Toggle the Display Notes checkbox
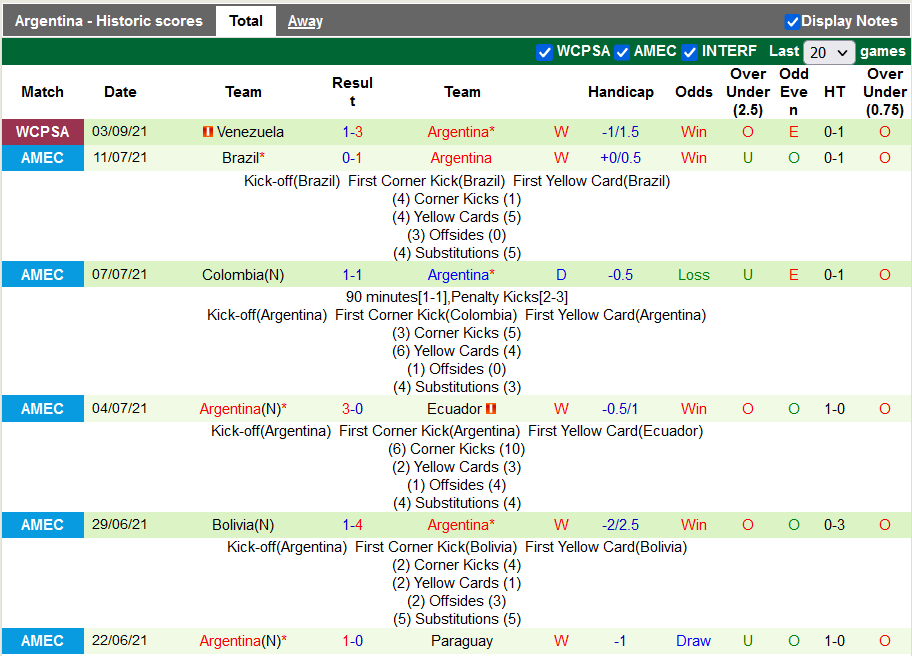The height and width of the screenshot is (656, 912). click(792, 21)
